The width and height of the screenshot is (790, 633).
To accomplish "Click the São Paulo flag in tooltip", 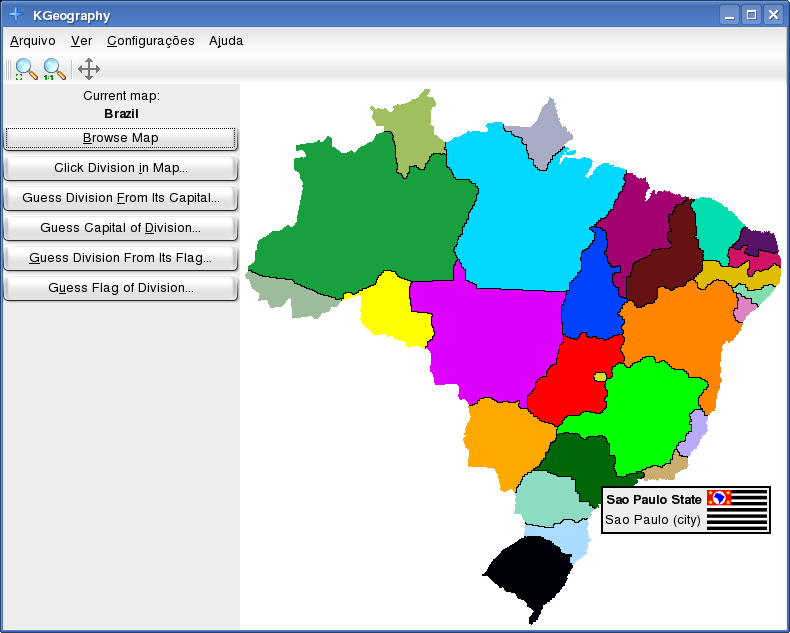I will [x=737, y=510].
